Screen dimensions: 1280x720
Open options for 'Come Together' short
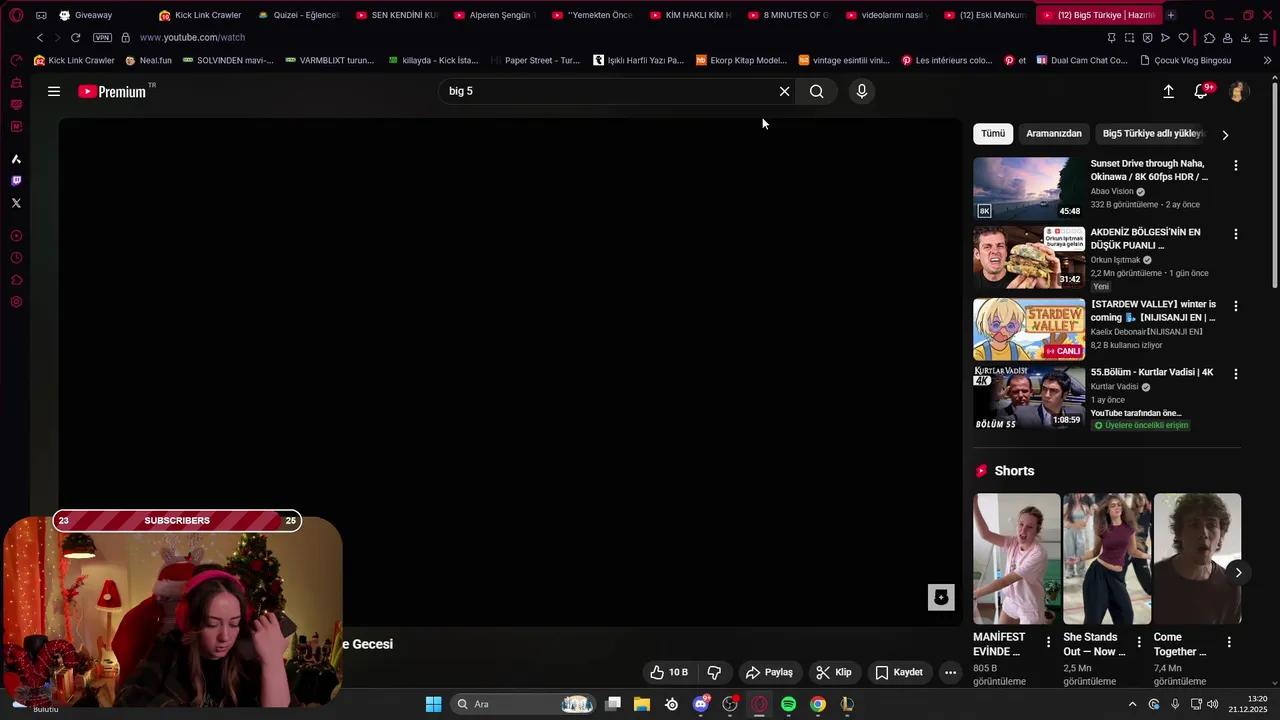click(x=1229, y=642)
